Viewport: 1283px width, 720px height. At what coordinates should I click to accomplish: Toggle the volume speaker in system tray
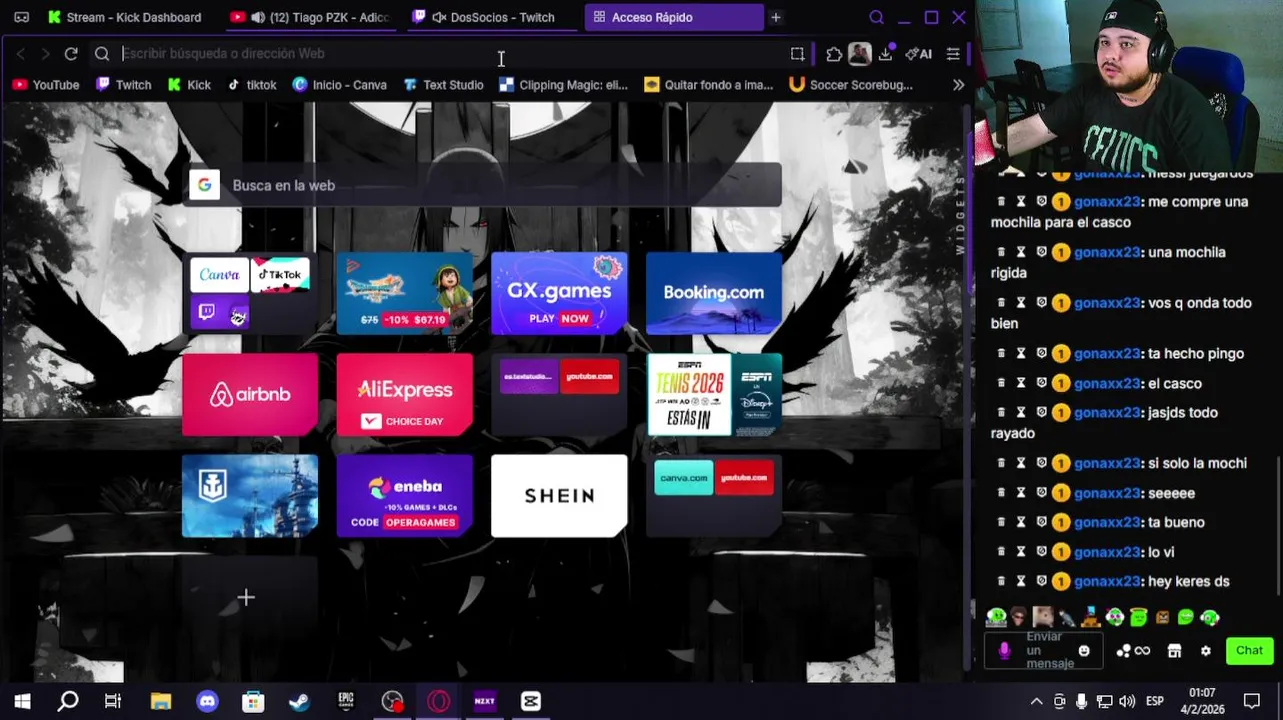(x=1127, y=702)
